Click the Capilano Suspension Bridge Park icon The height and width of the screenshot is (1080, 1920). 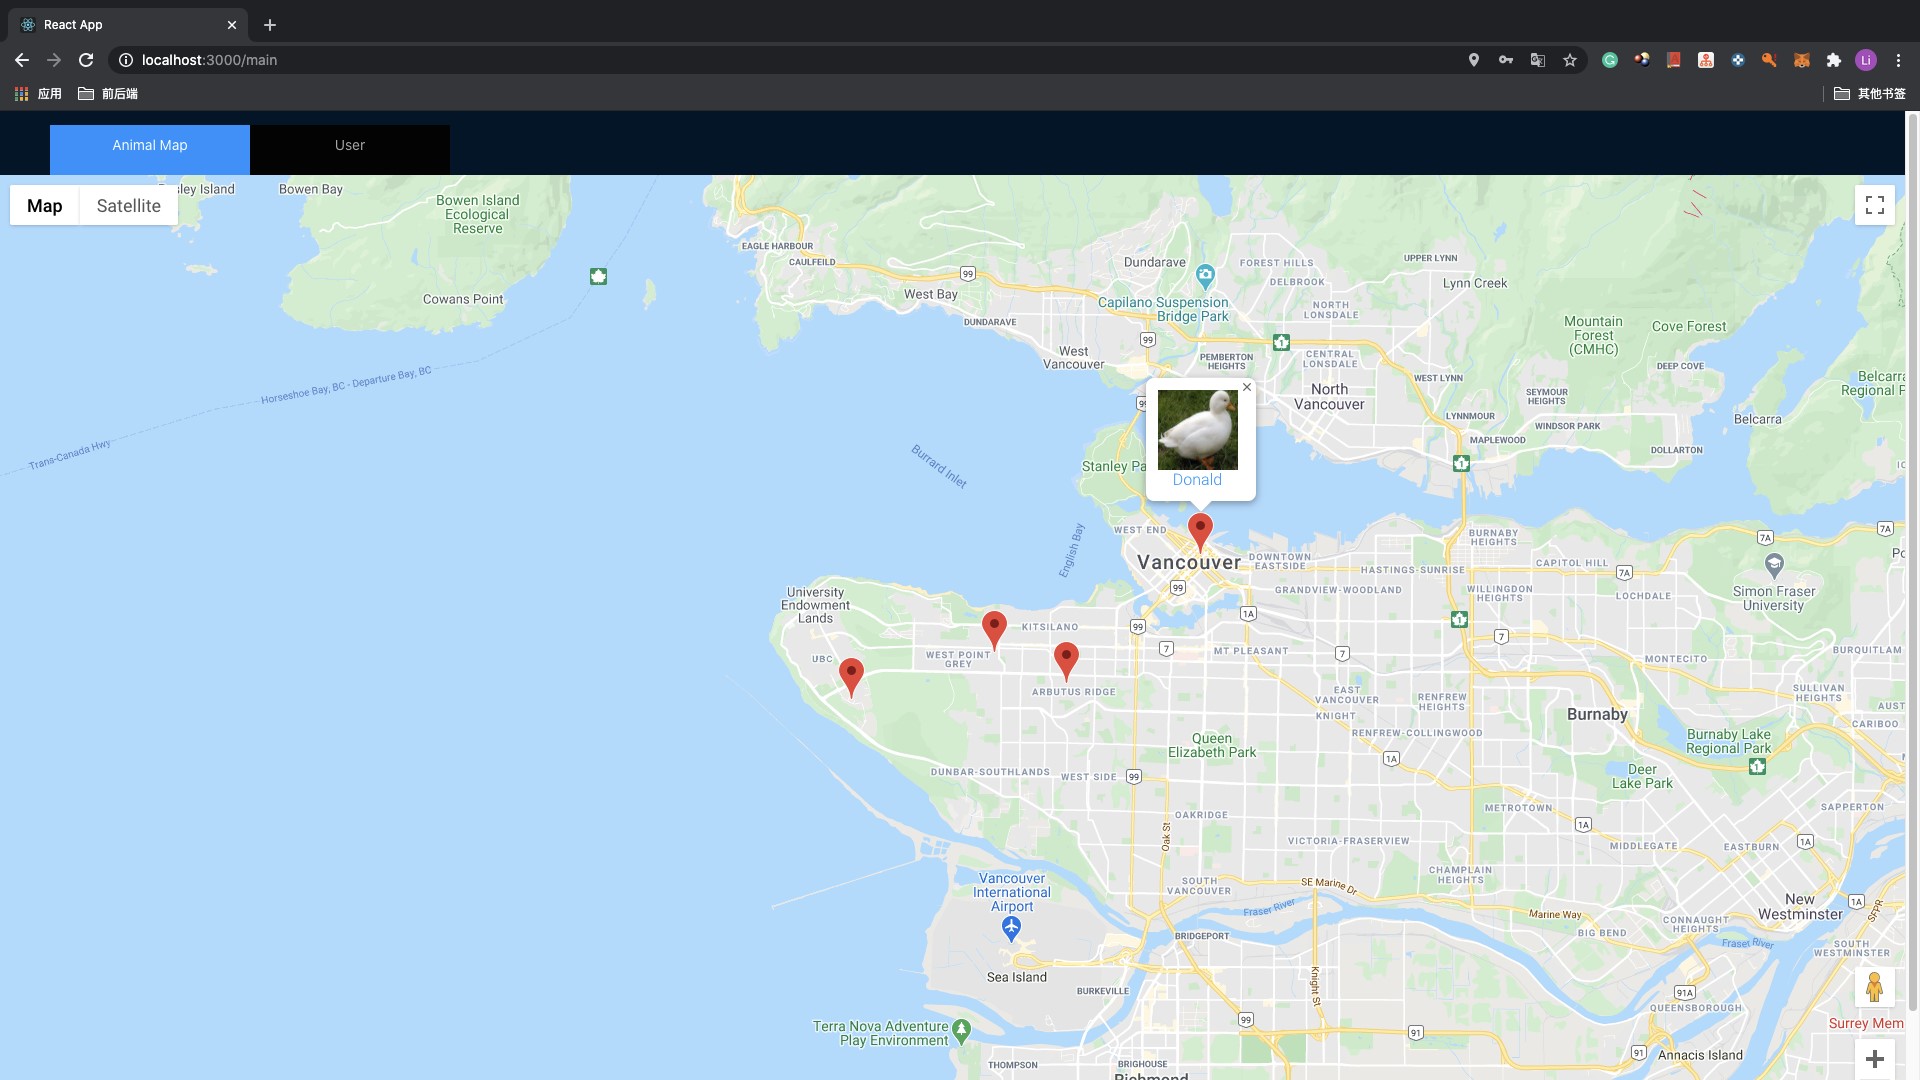(1205, 274)
